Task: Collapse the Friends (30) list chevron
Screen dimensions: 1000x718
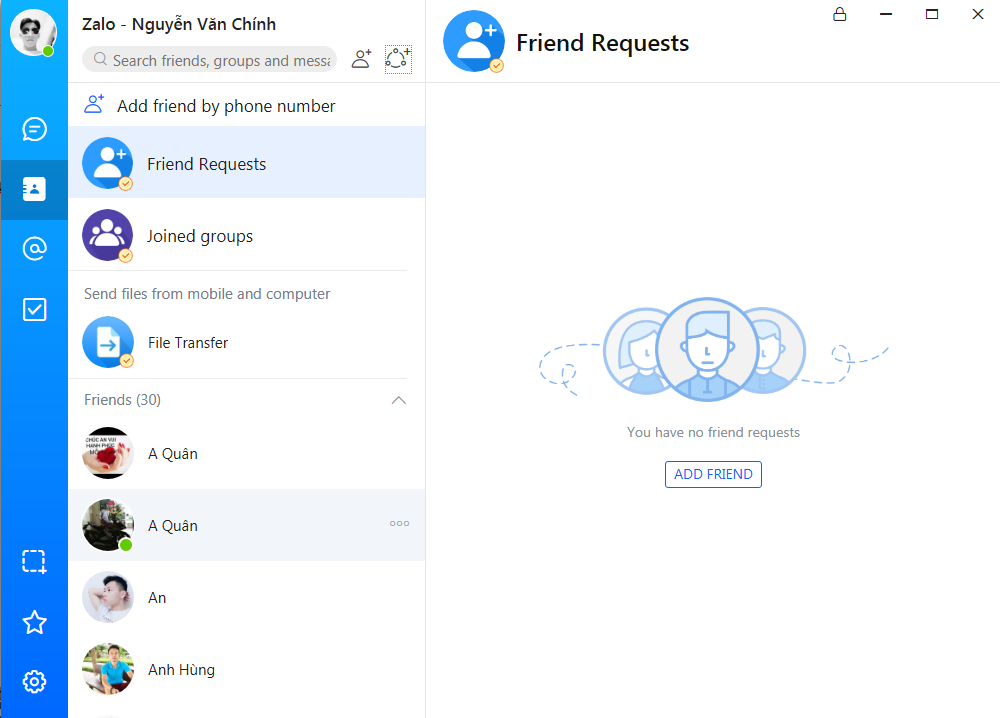Action: (398, 400)
